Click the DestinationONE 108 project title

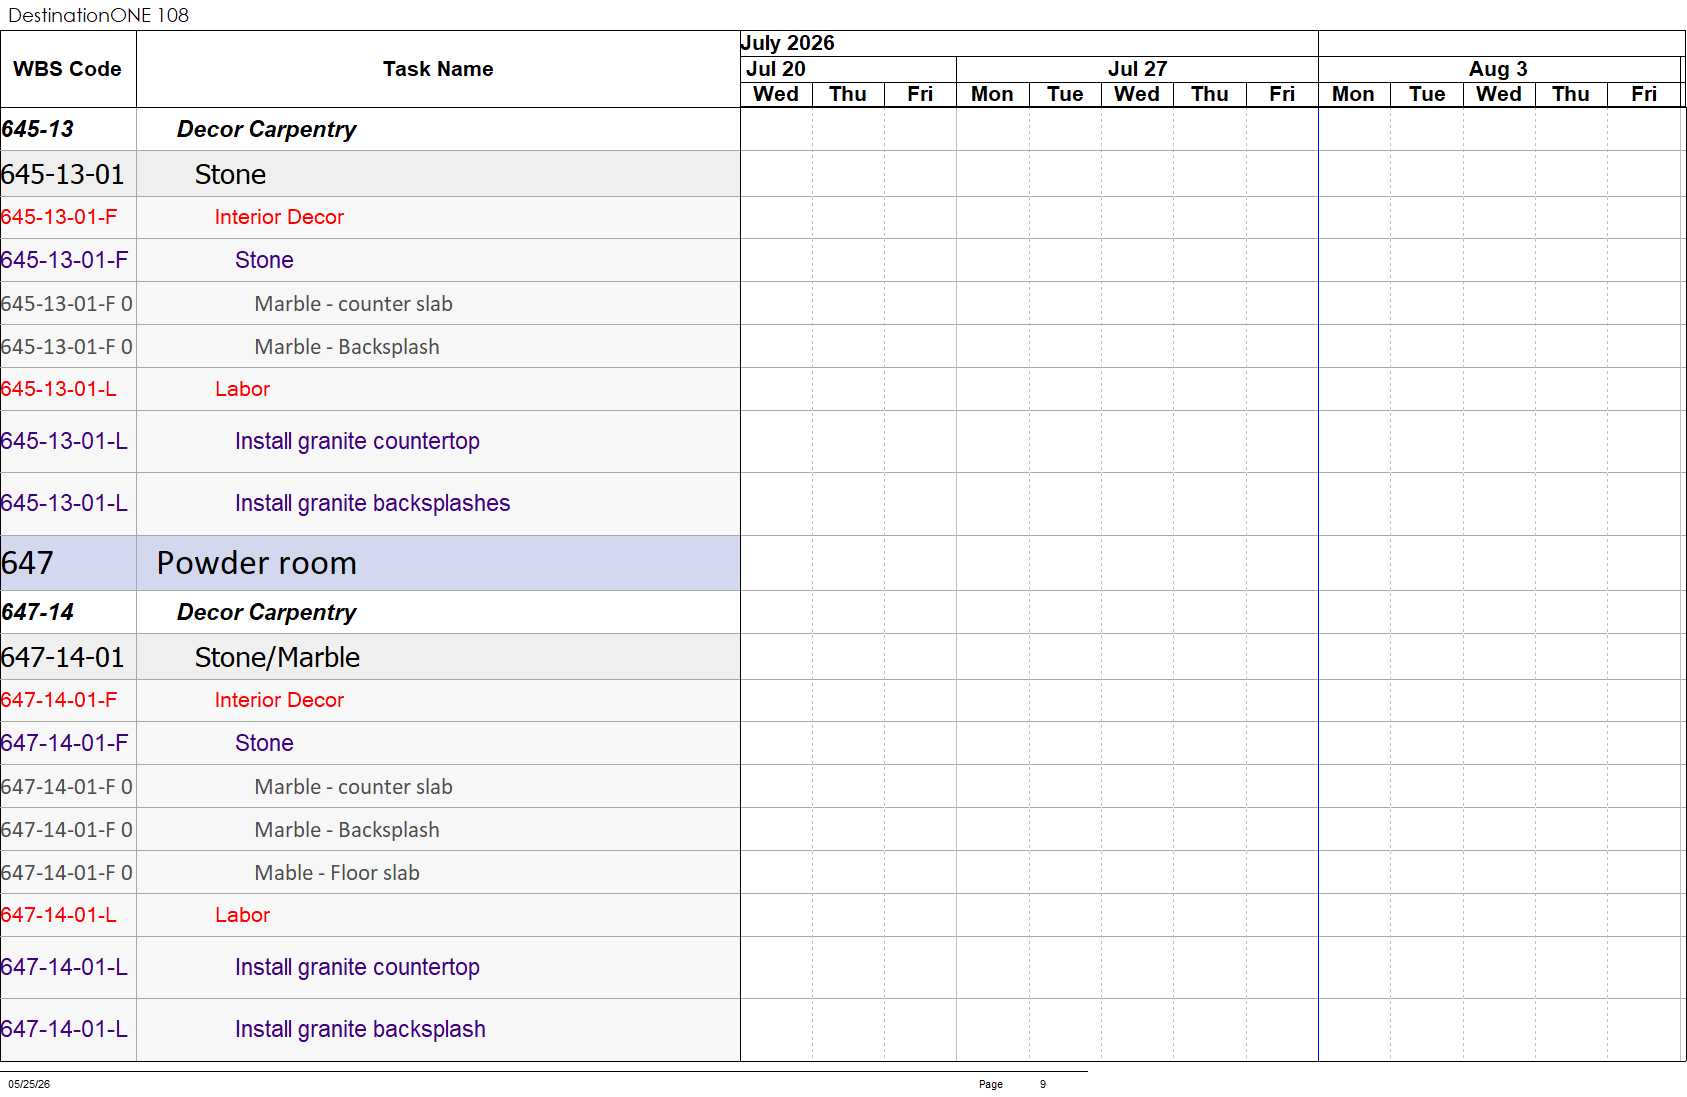[98, 15]
